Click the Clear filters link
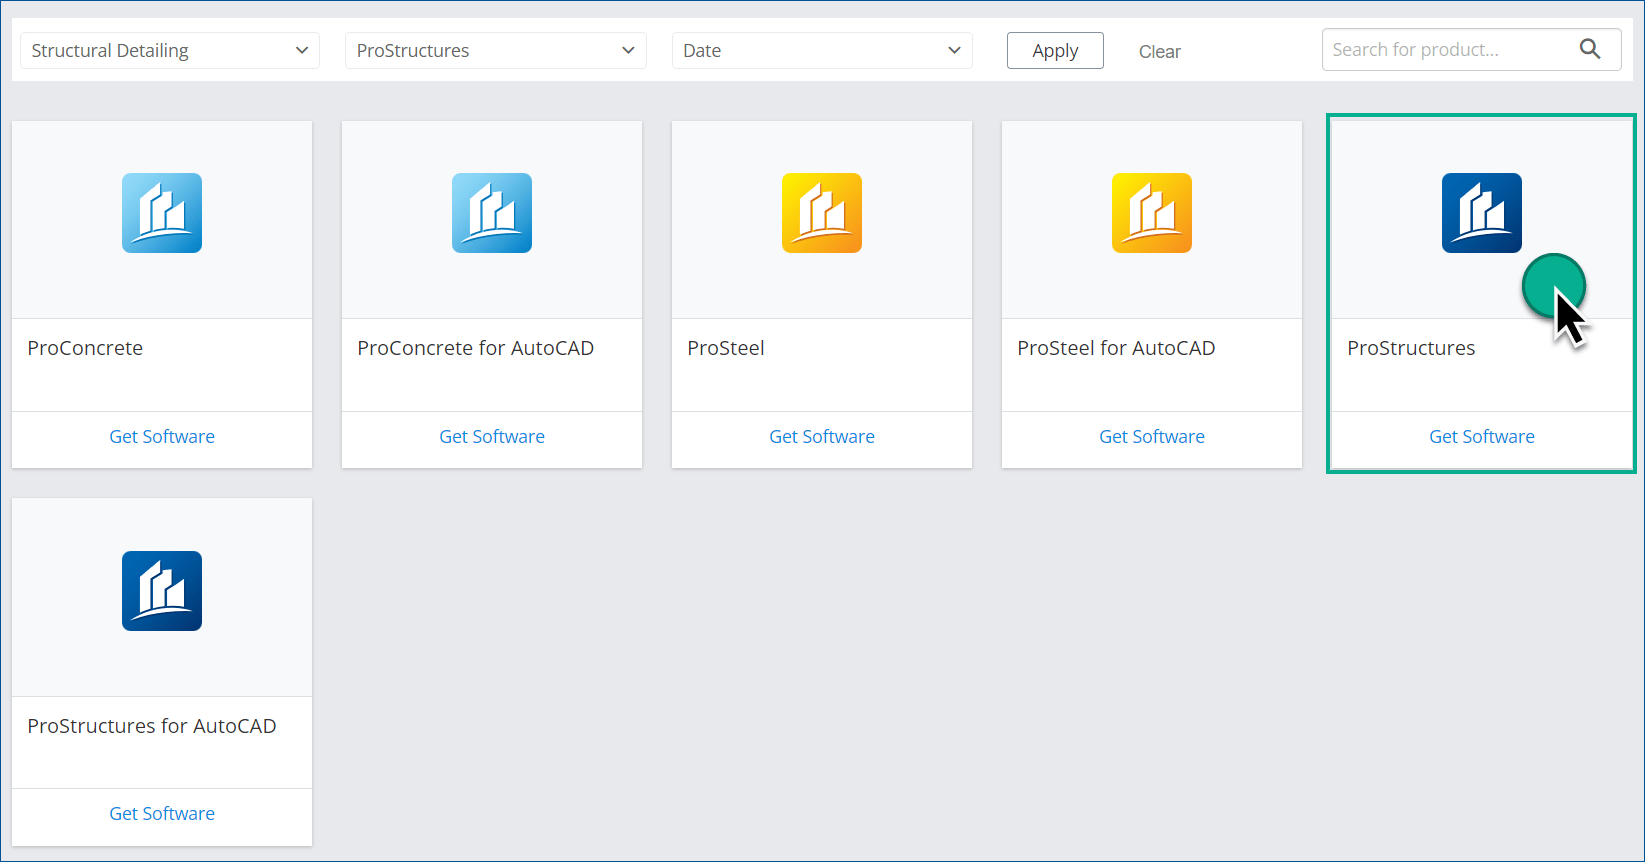Viewport: 1645px width, 862px height. 1160,51
